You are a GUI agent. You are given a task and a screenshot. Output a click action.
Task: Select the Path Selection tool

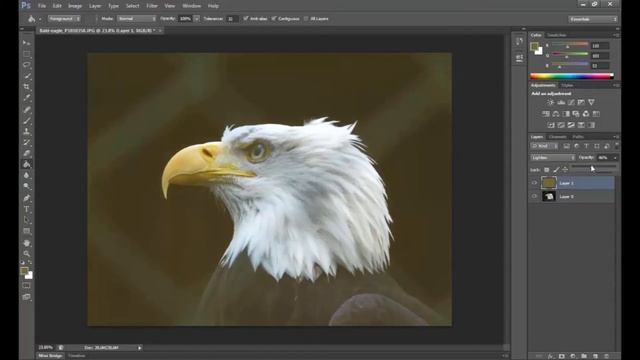click(x=27, y=220)
